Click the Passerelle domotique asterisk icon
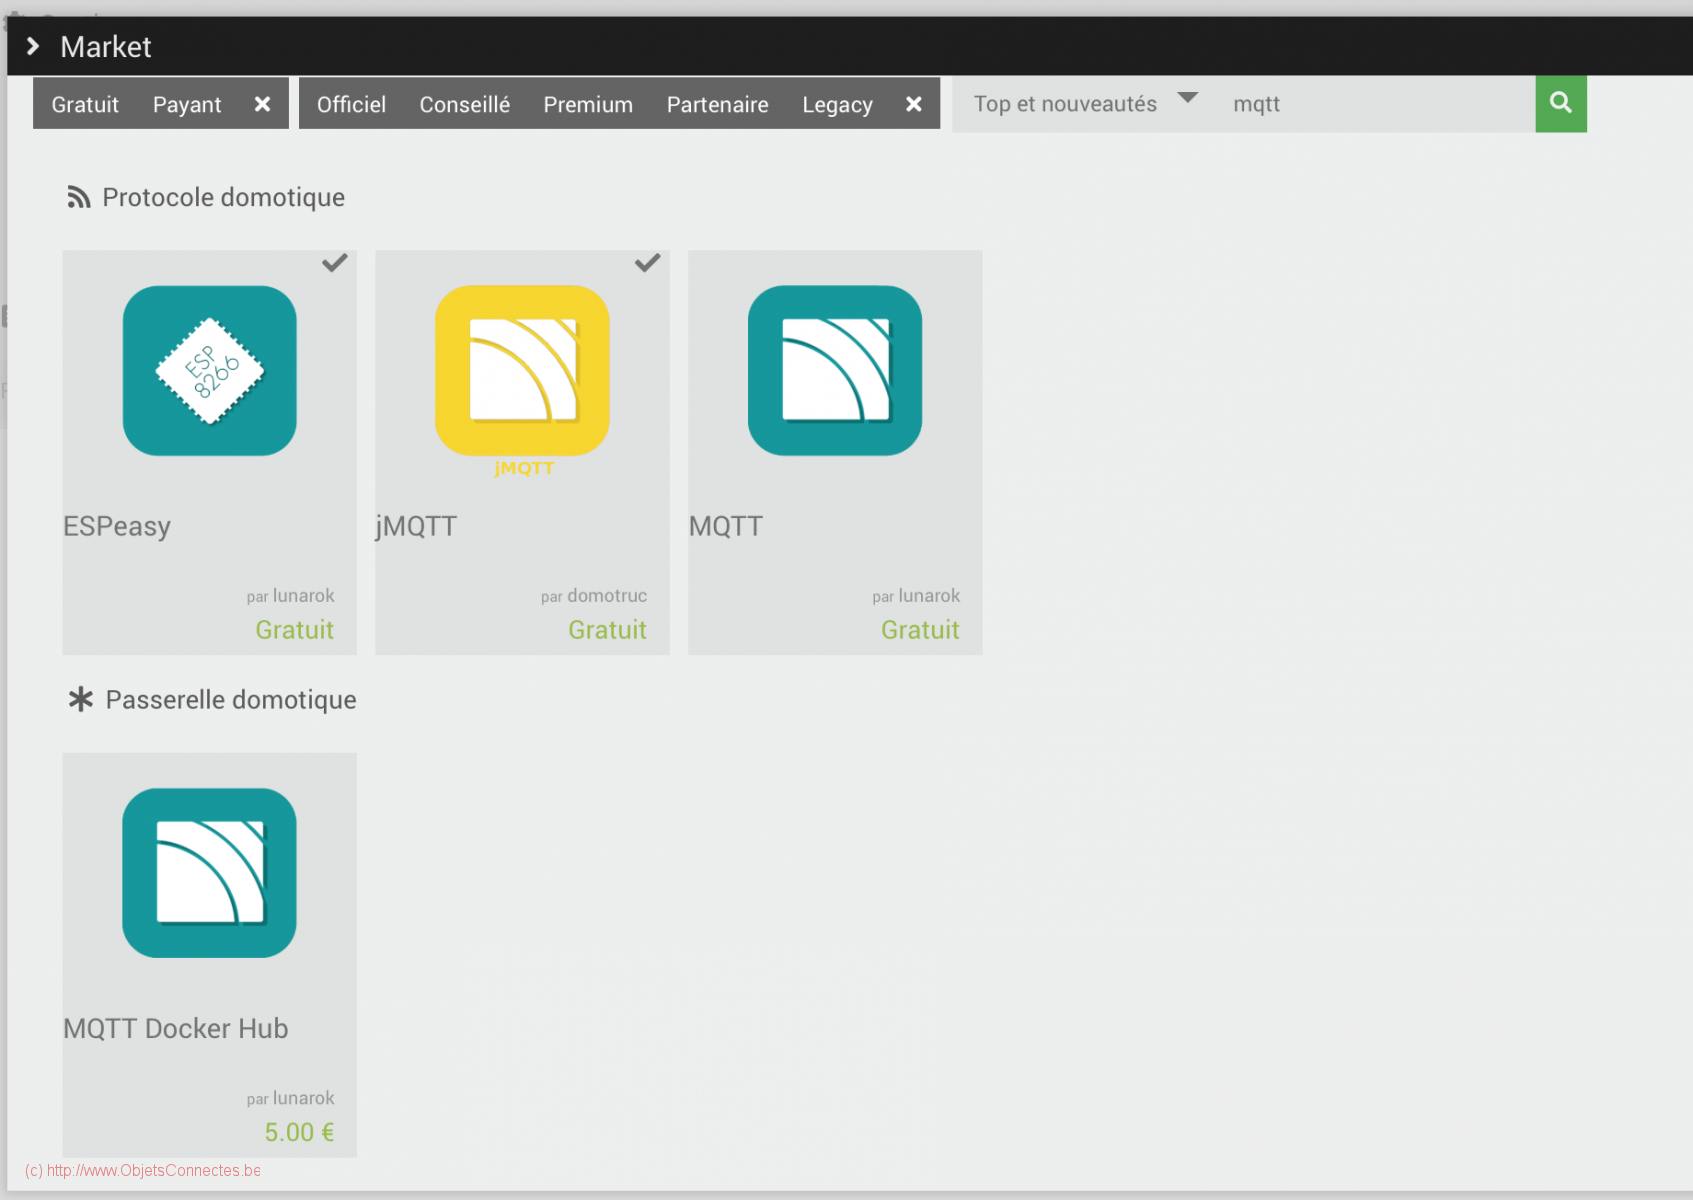This screenshot has height=1200, width=1693. [81, 699]
